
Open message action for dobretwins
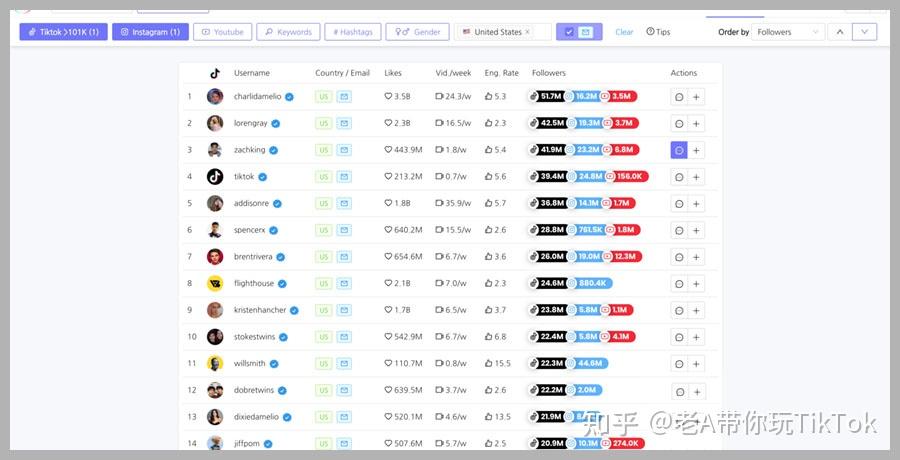pos(680,392)
